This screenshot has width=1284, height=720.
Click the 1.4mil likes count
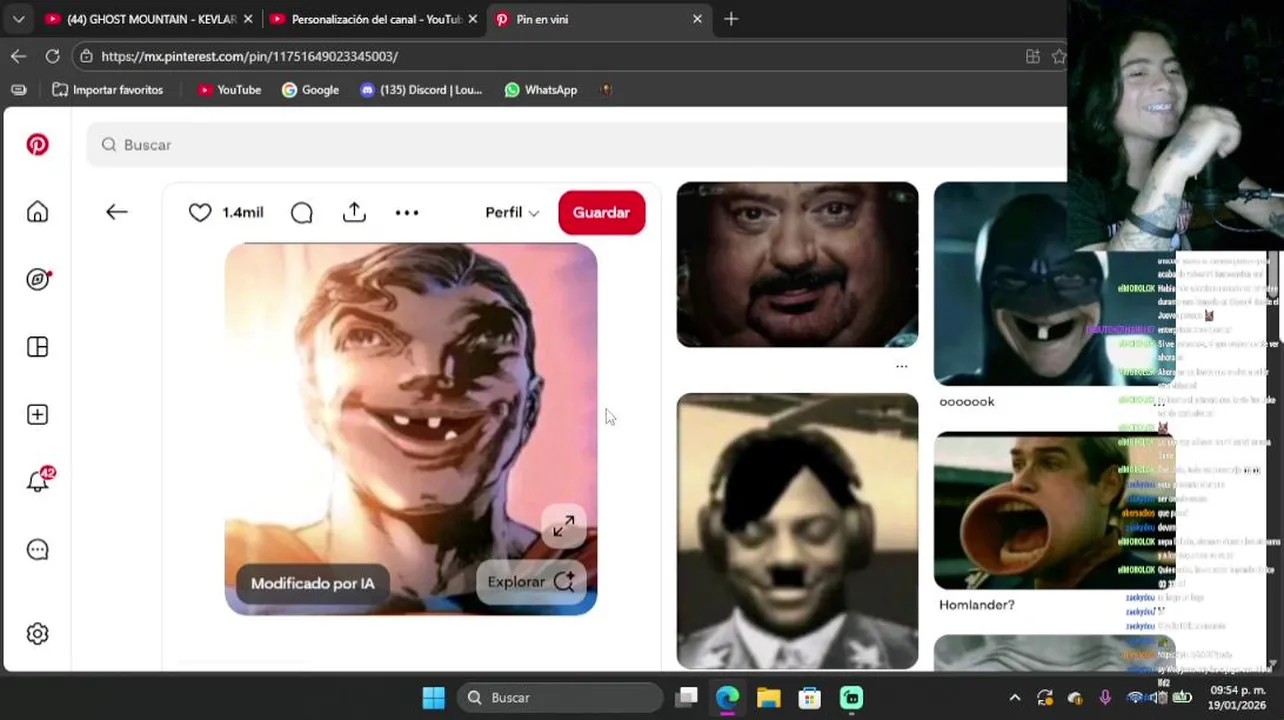(x=243, y=212)
